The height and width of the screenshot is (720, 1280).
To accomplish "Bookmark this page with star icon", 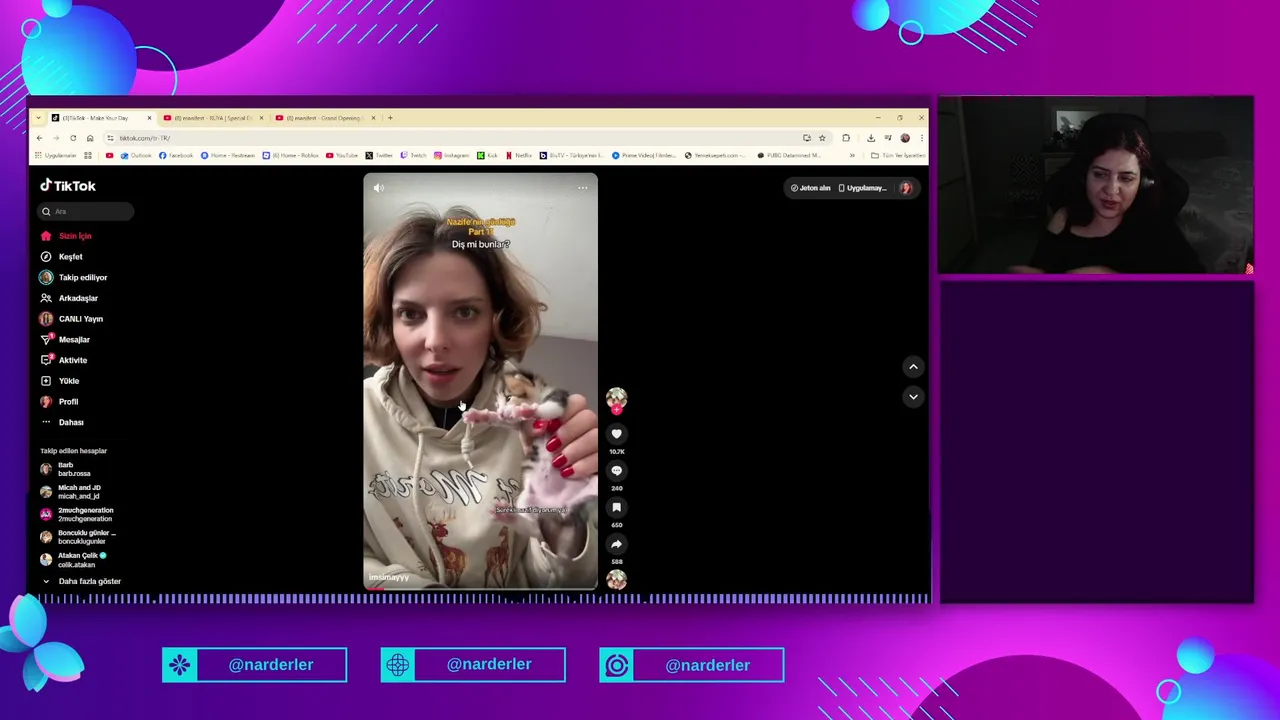I will coord(822,138).
